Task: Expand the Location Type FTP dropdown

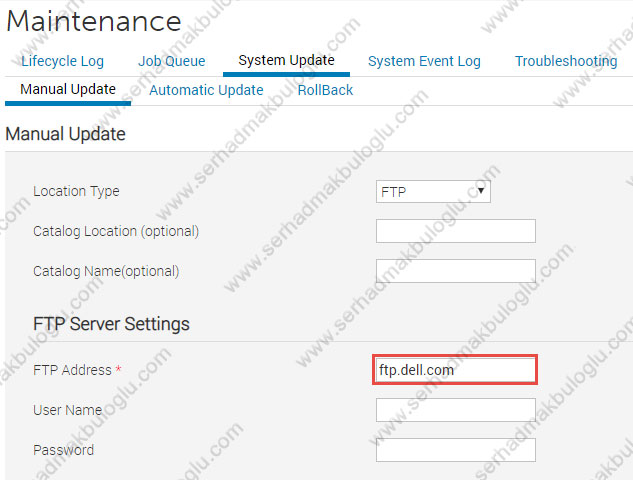Action: point(433,191)
